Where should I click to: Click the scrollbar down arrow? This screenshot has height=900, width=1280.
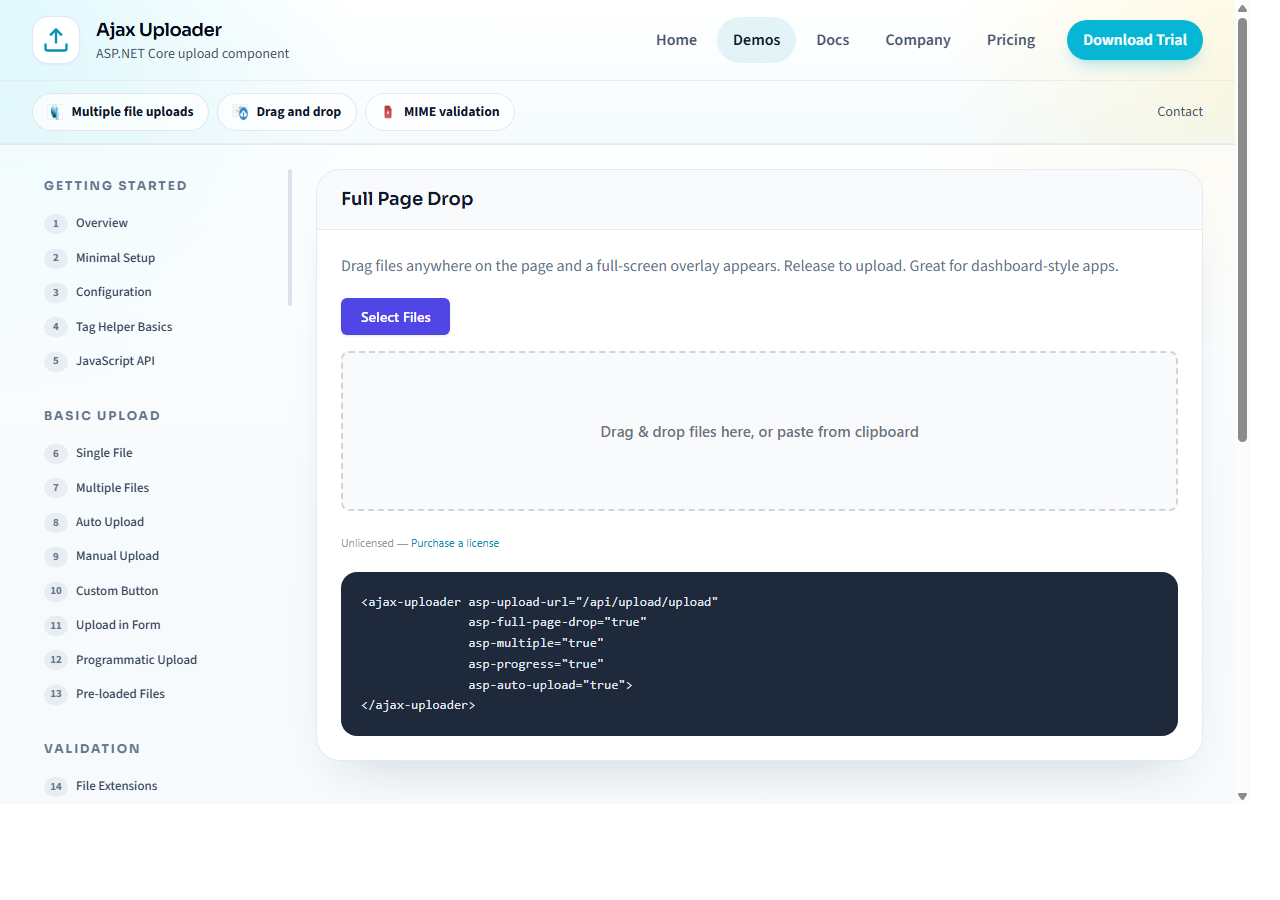[1243, 797]
